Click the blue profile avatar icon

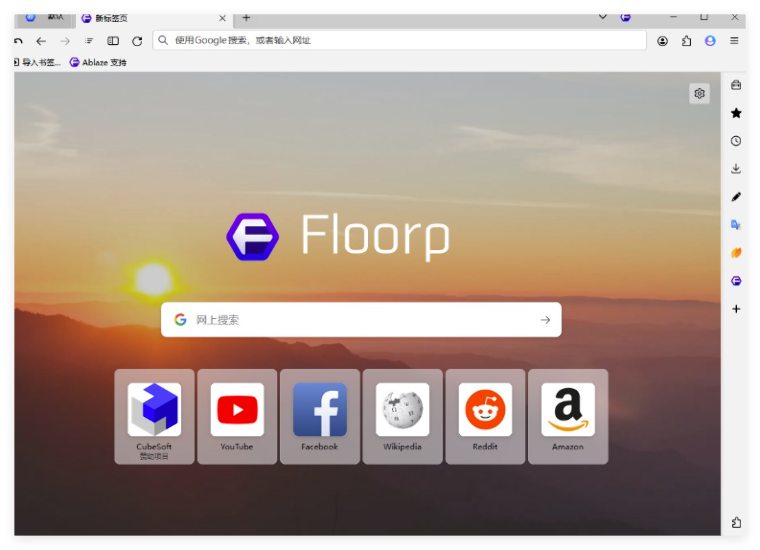click(x=710, y=41)
